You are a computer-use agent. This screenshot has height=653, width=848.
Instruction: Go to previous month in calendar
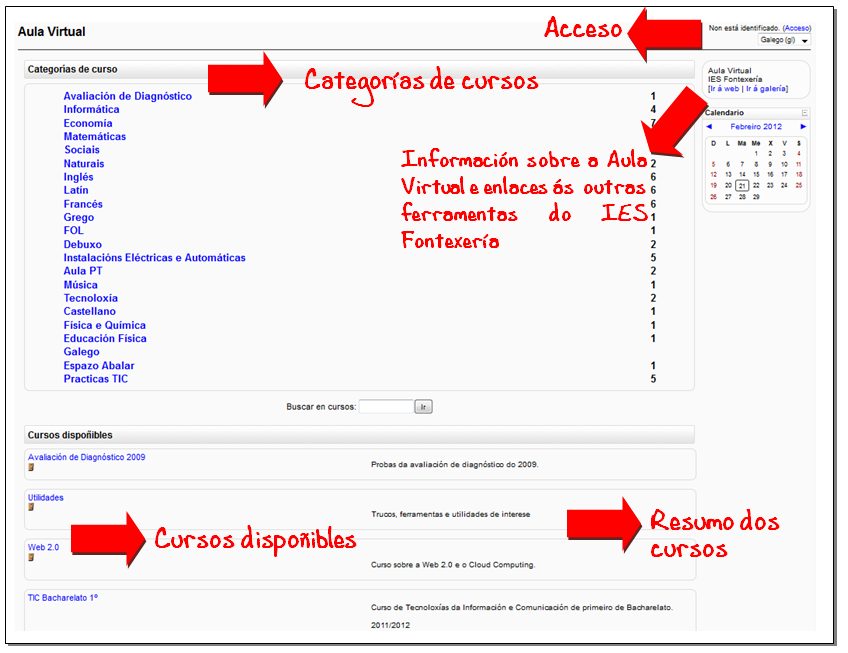(709, 127)
